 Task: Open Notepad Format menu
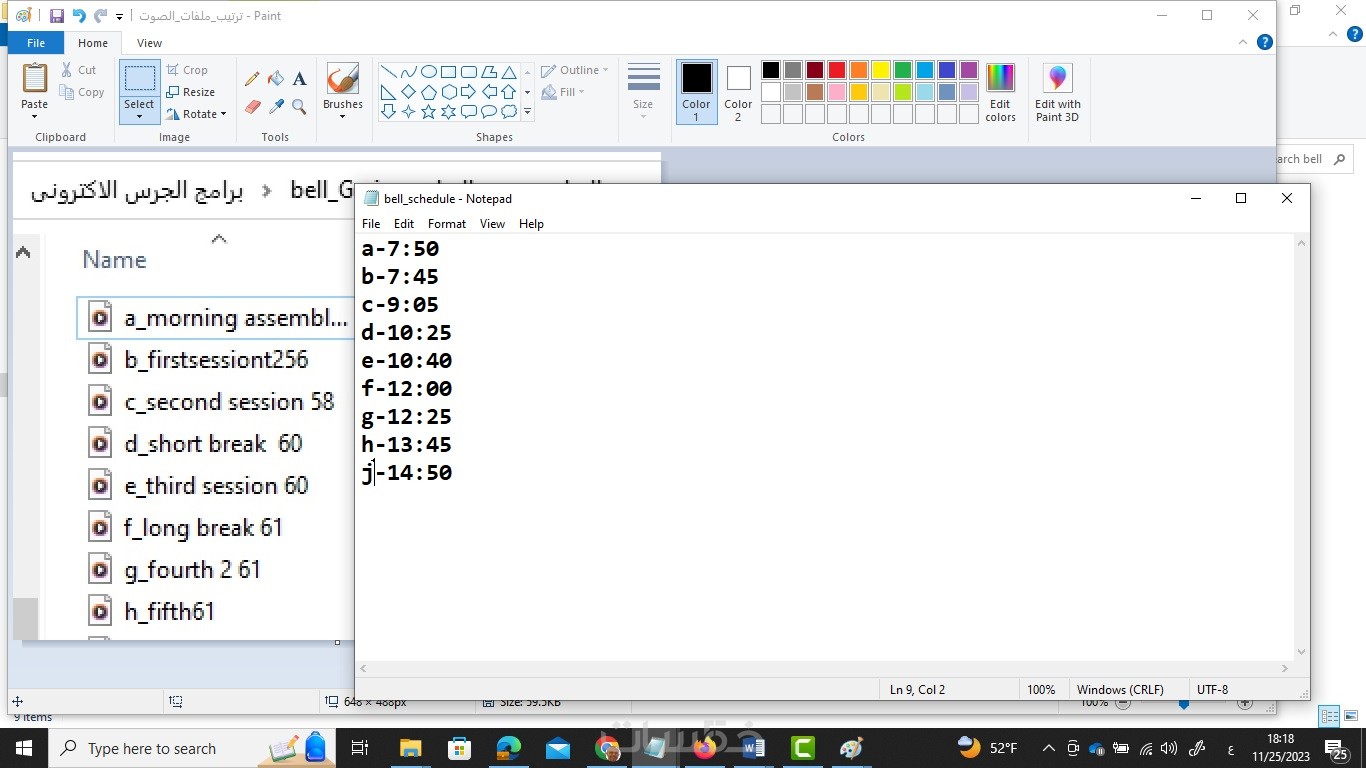(x=447, y=224)
